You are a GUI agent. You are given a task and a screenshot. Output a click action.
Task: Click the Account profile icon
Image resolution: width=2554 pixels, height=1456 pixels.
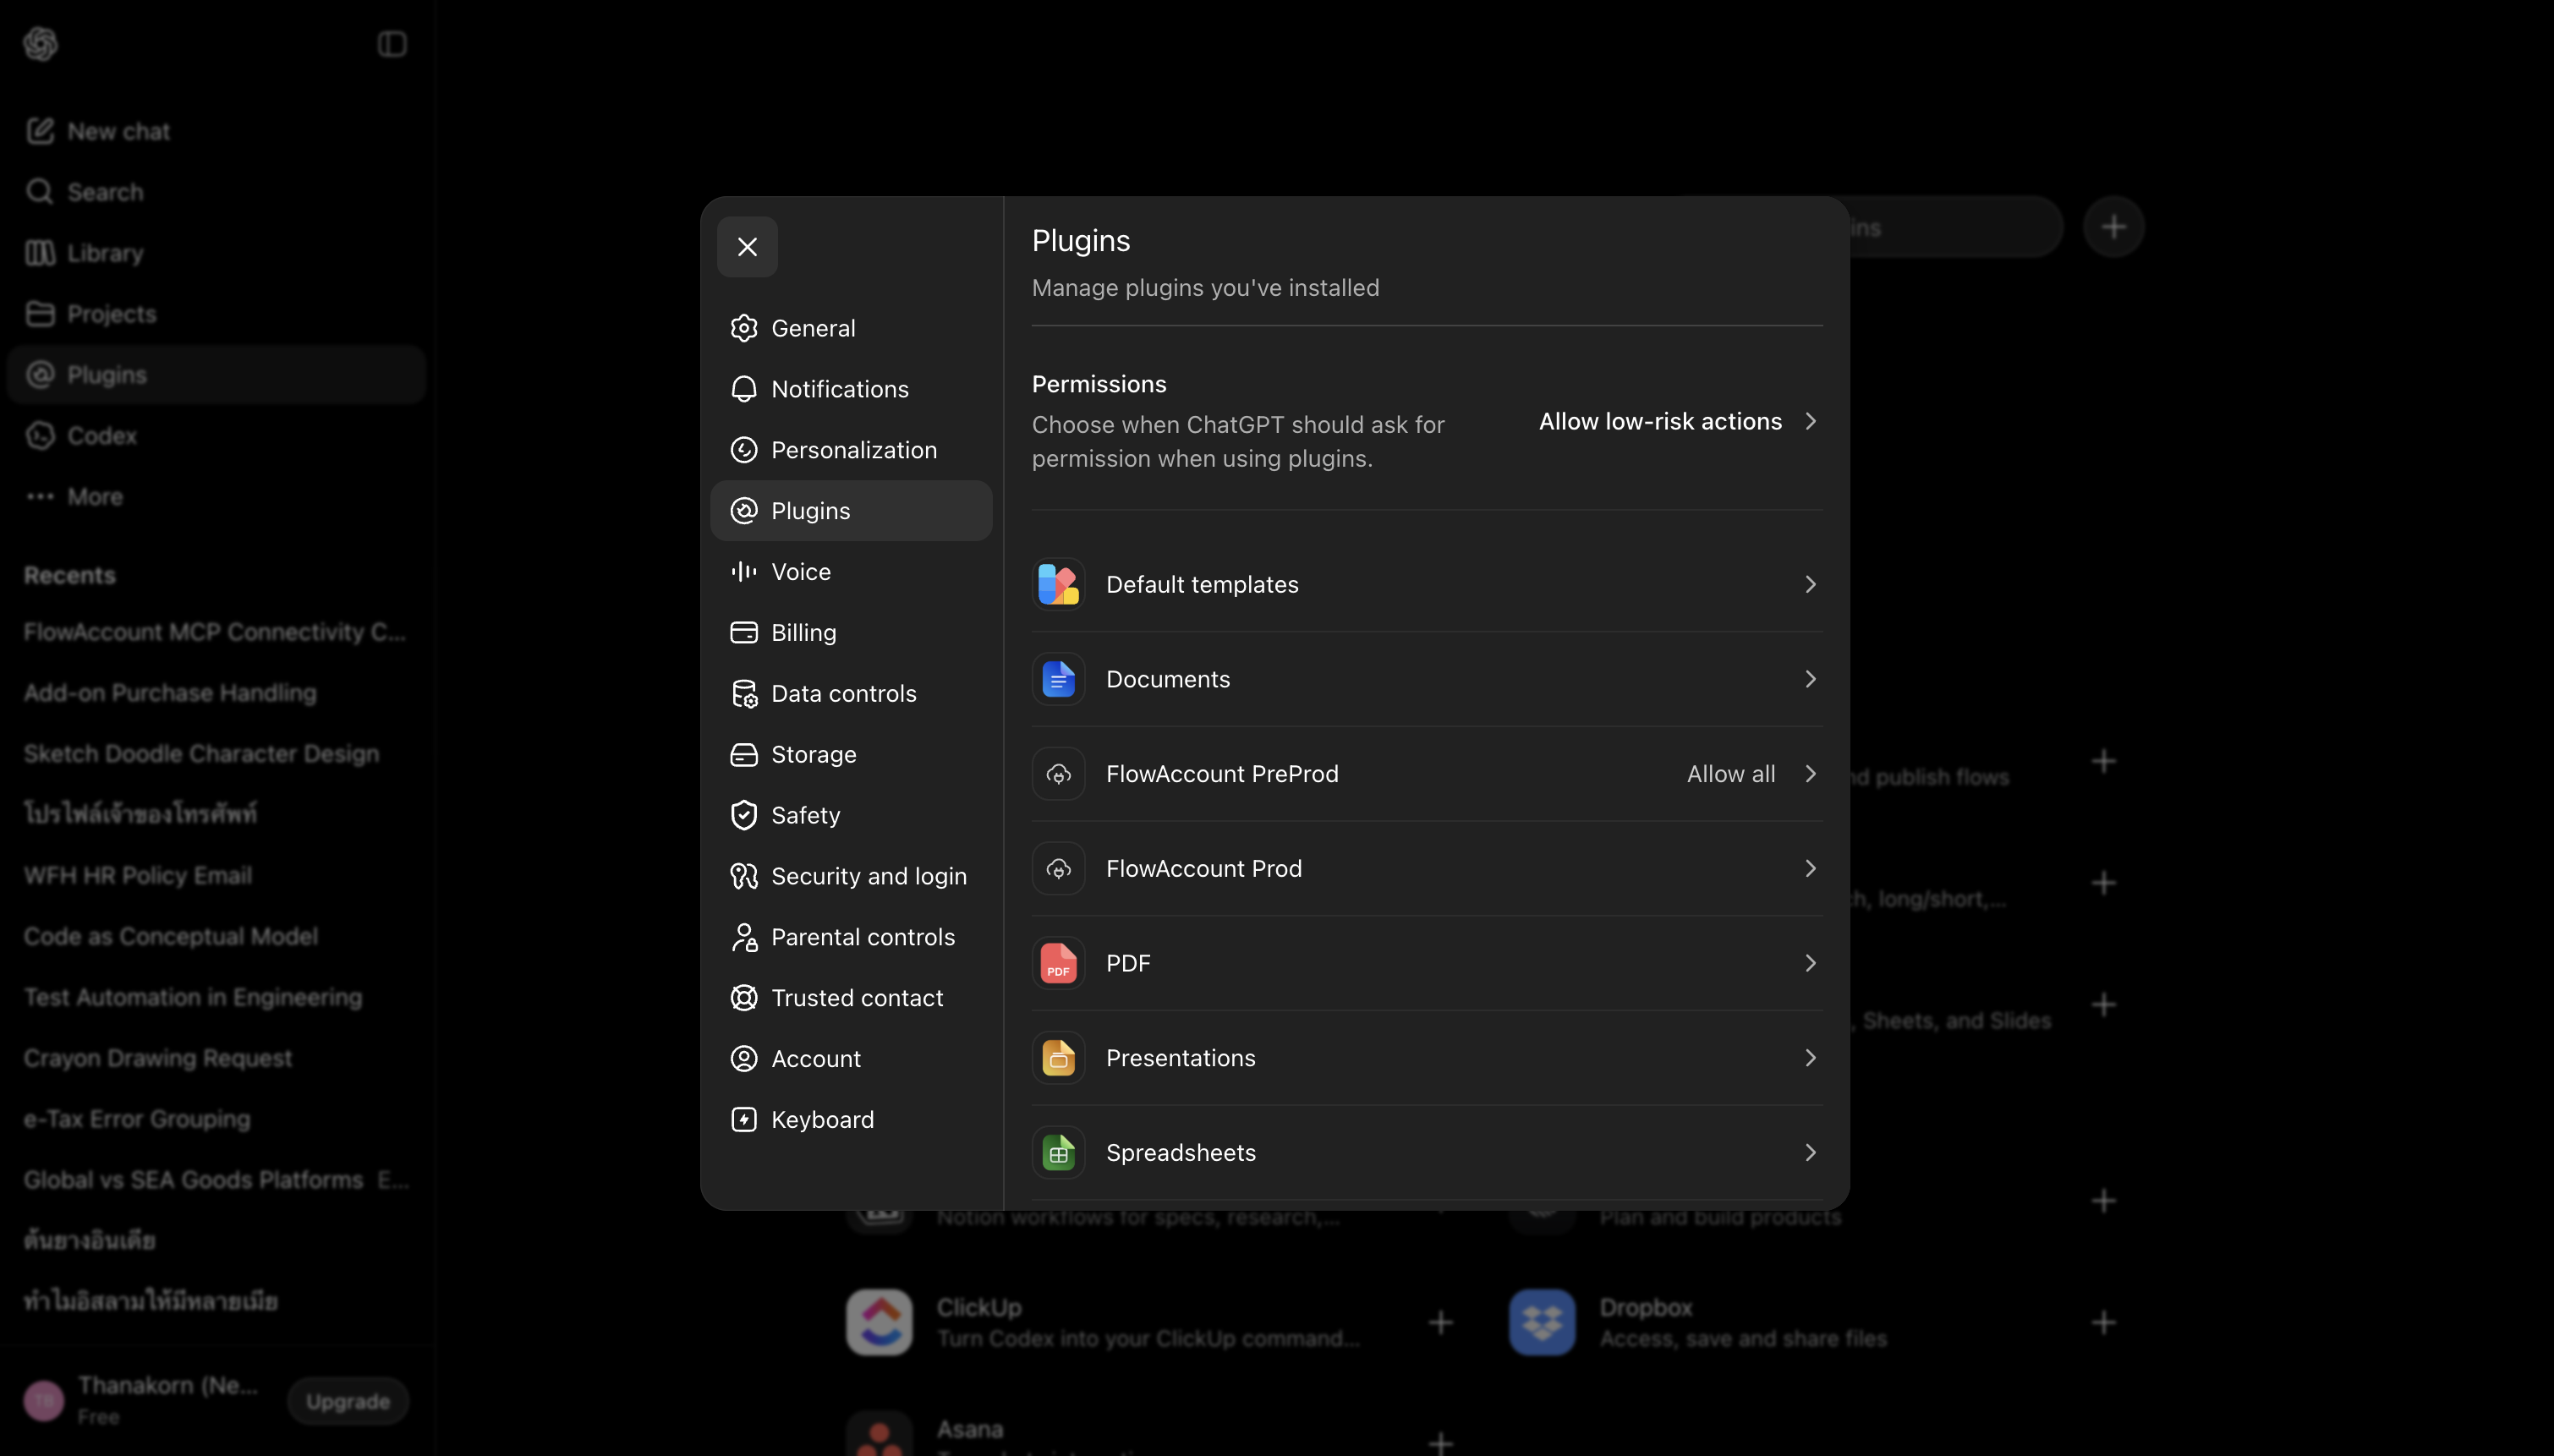(744, 1059)
